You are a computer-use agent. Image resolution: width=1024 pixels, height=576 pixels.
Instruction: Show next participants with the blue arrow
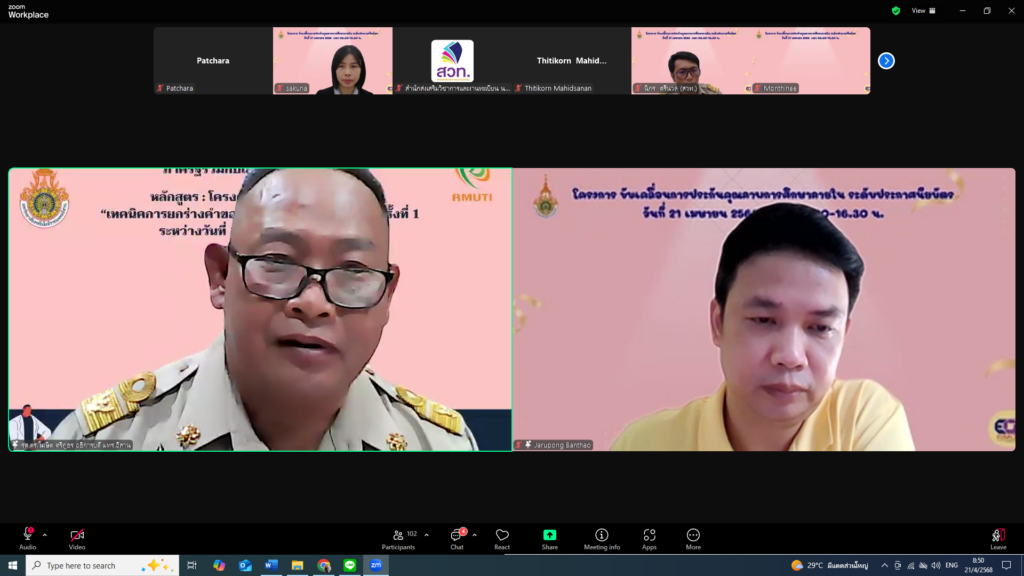click(886, 60)
